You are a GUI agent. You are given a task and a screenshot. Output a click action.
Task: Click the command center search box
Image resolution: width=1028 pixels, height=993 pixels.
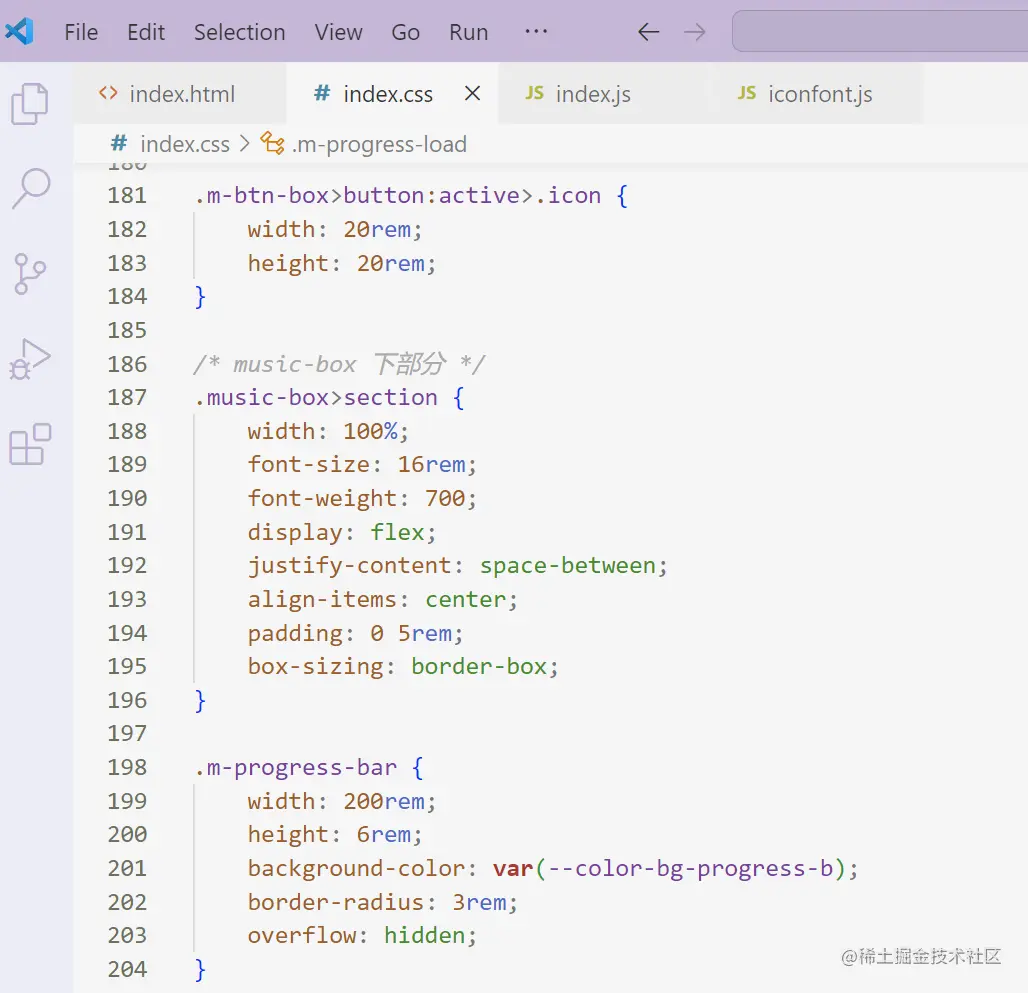pos(880,31)
